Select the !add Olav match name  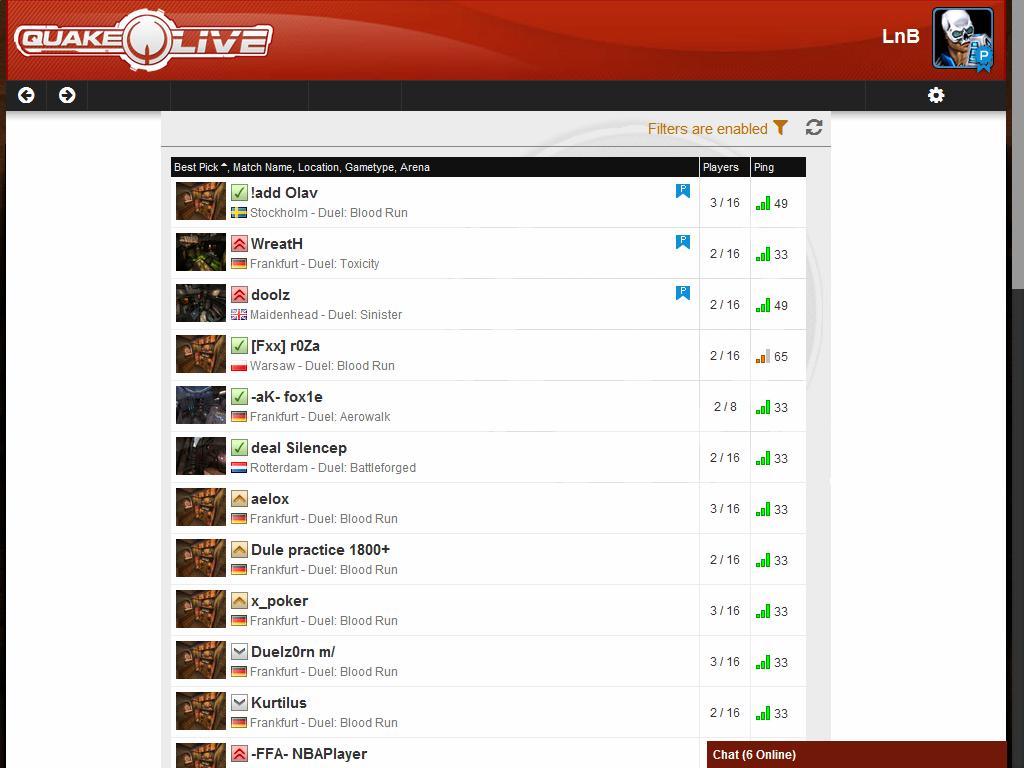[284, 193]
